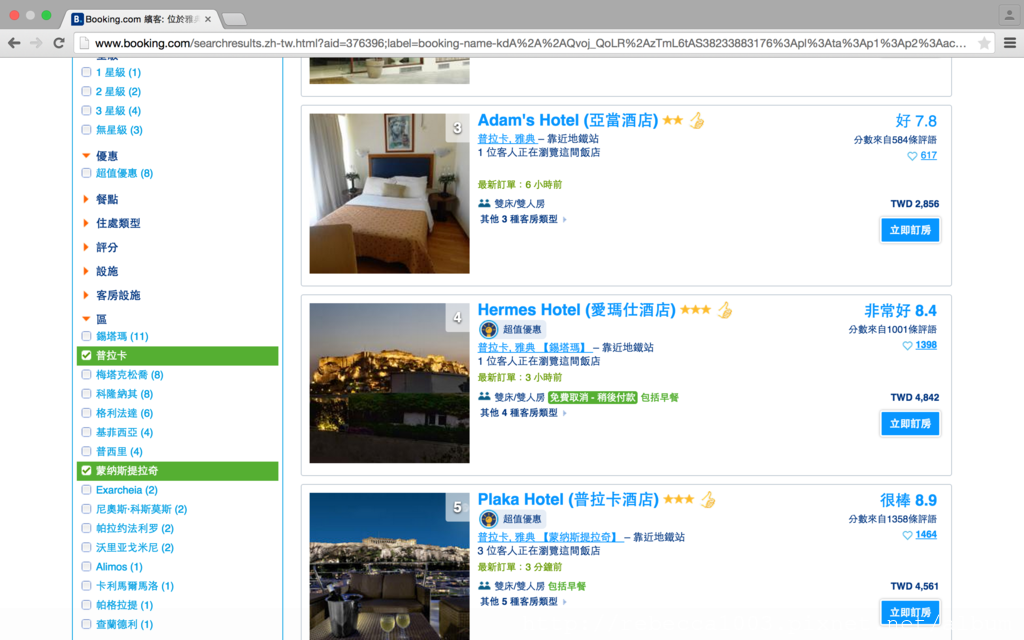Image resolution: width=1024 pixels, height=640 pixels.
Task: Click Adam's Hotel star rating icons
Action: [673, 120]
